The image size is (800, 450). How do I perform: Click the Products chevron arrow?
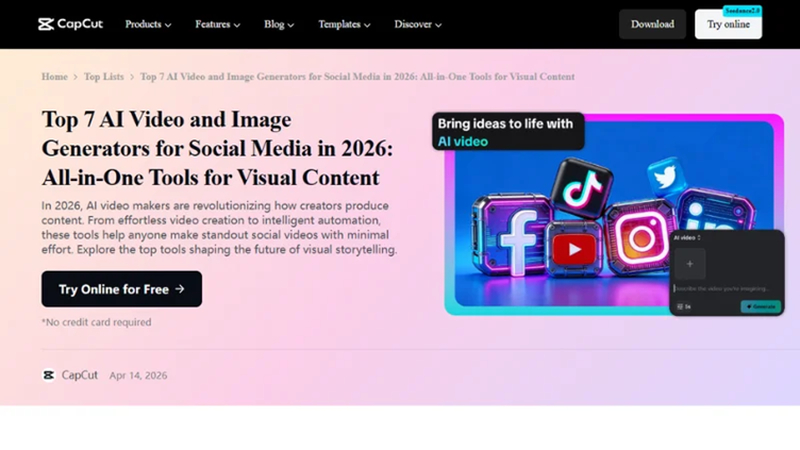pos(168,25)
